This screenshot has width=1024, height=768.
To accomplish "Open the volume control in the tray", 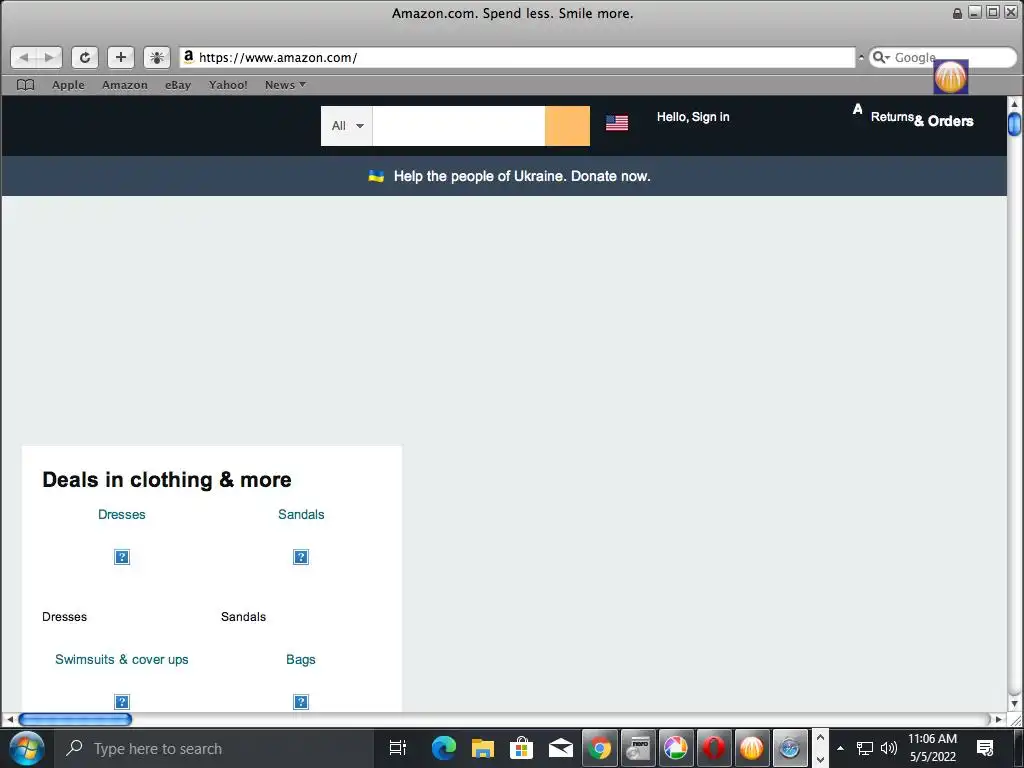I will pyautogui.click(x=889, y=748).
